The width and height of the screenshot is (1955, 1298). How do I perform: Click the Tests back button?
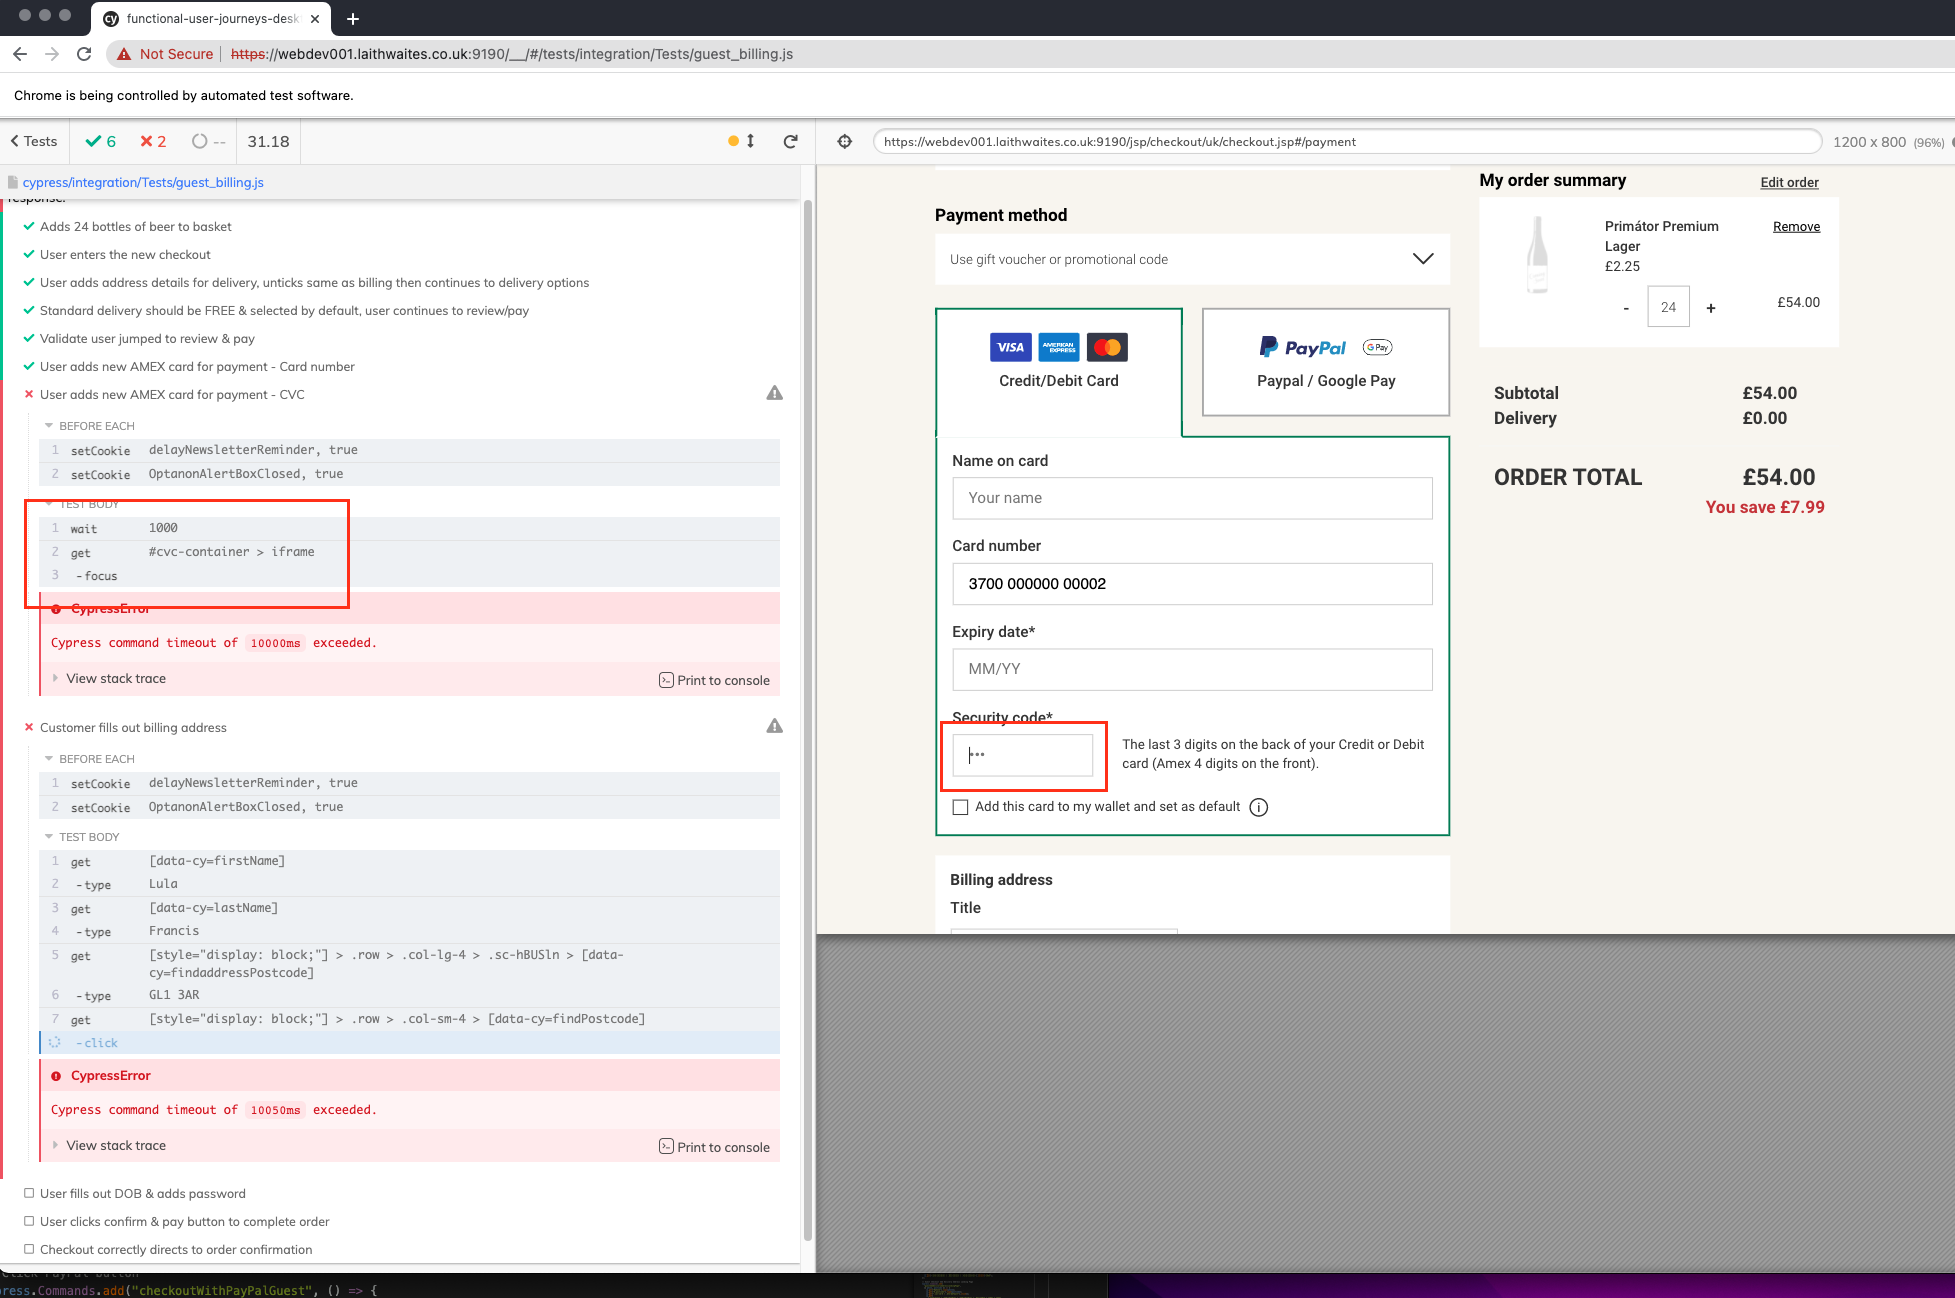pos(34,142)
